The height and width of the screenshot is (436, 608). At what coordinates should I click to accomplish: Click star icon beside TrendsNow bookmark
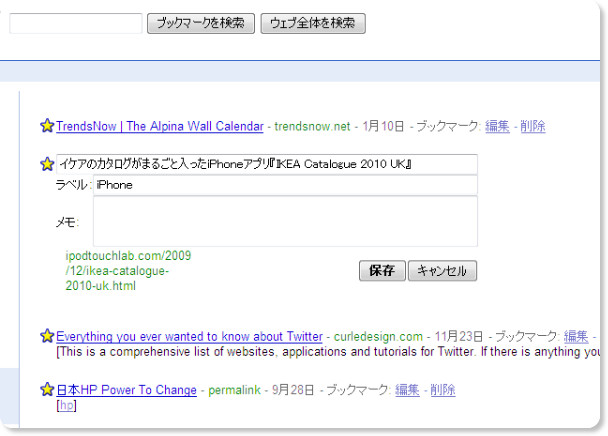[x=47, y=125]
